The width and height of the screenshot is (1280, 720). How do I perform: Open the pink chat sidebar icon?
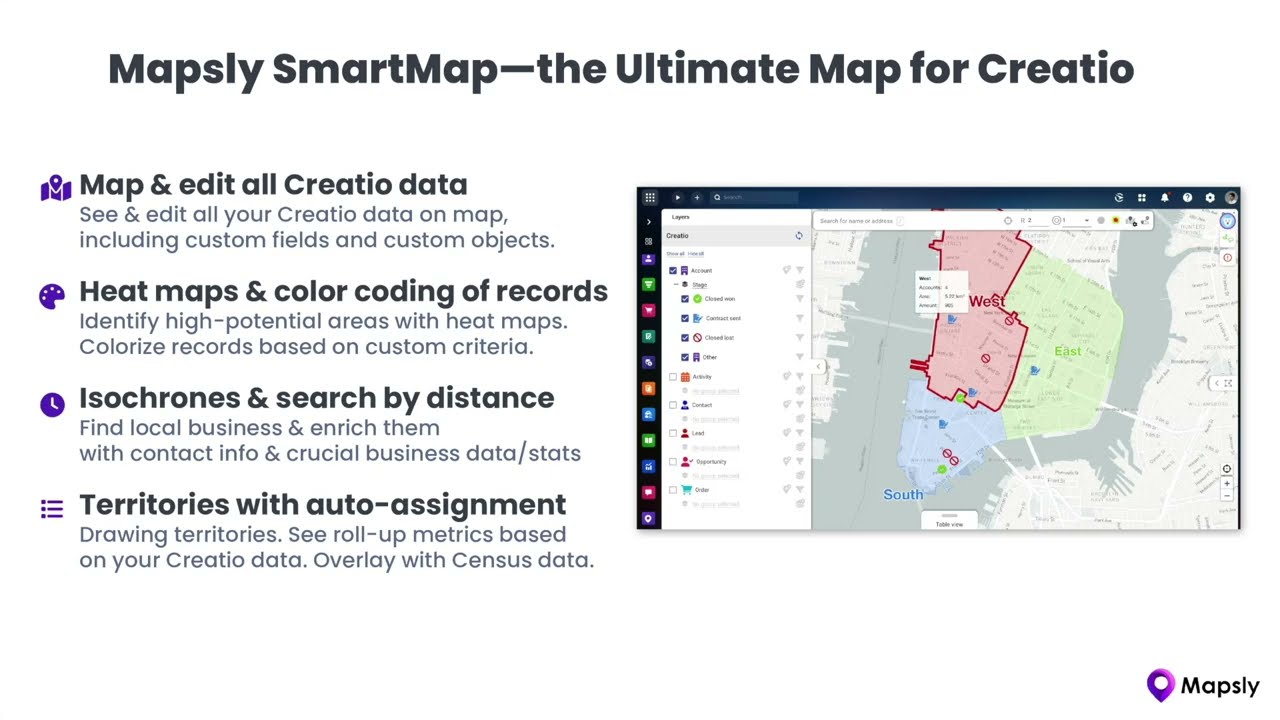coord(648,492)
